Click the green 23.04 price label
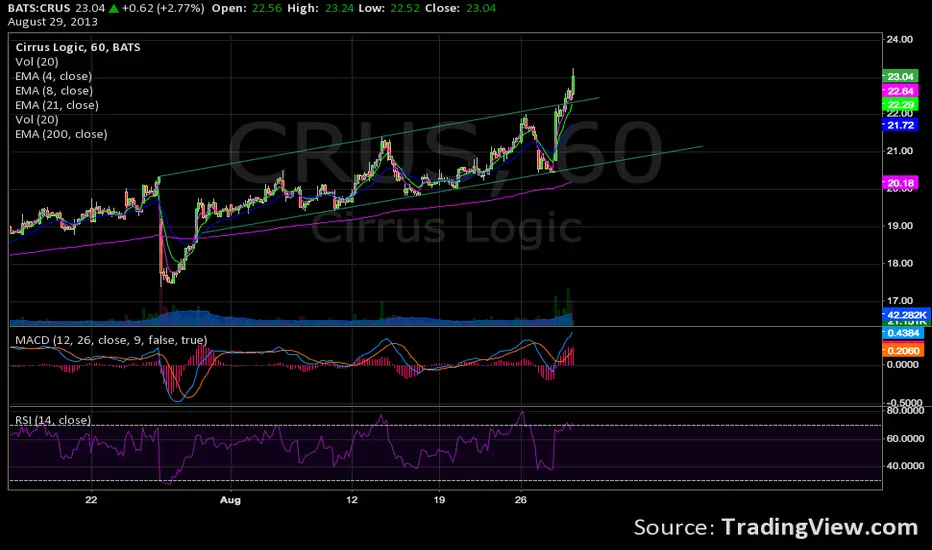Screen dimensions: 932x550 tap(900, 76)
